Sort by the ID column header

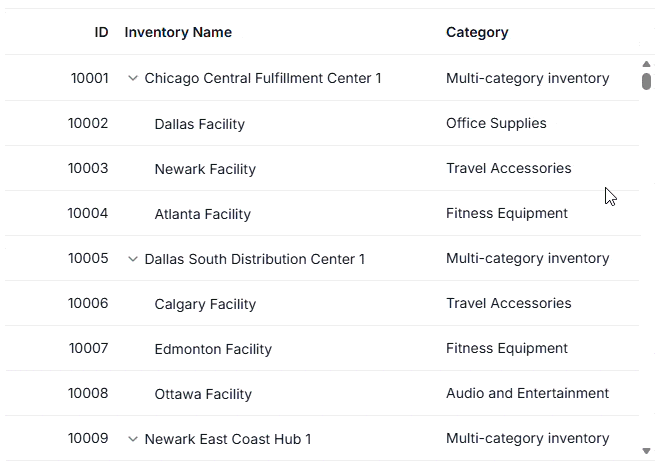[101, 32]
